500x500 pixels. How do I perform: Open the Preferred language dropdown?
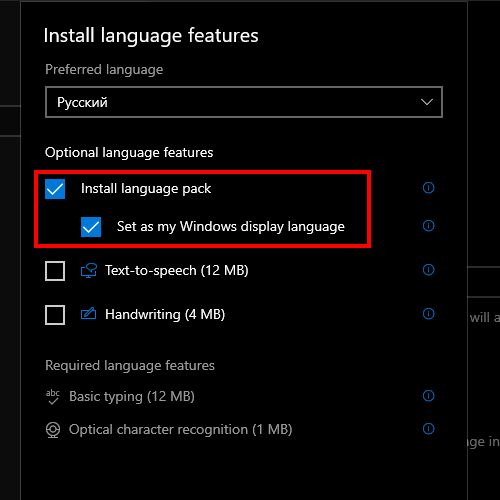[x=244, y=102]
